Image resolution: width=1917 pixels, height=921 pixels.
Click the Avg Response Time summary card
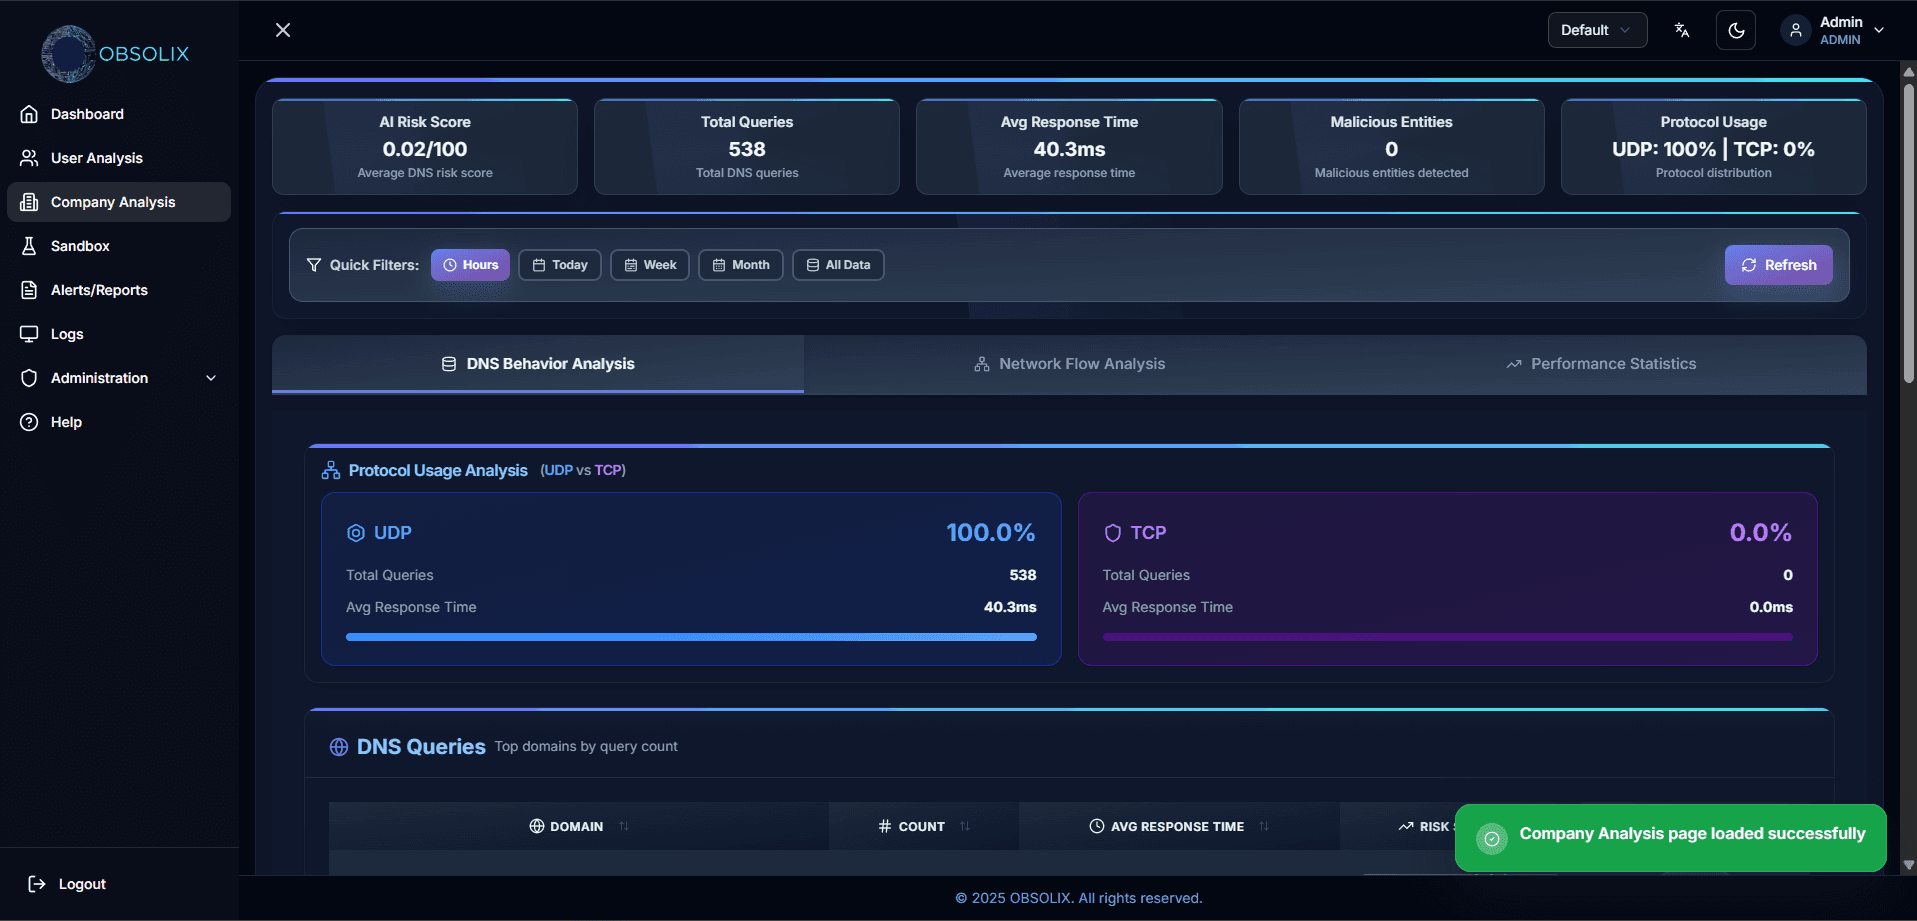1069,147
